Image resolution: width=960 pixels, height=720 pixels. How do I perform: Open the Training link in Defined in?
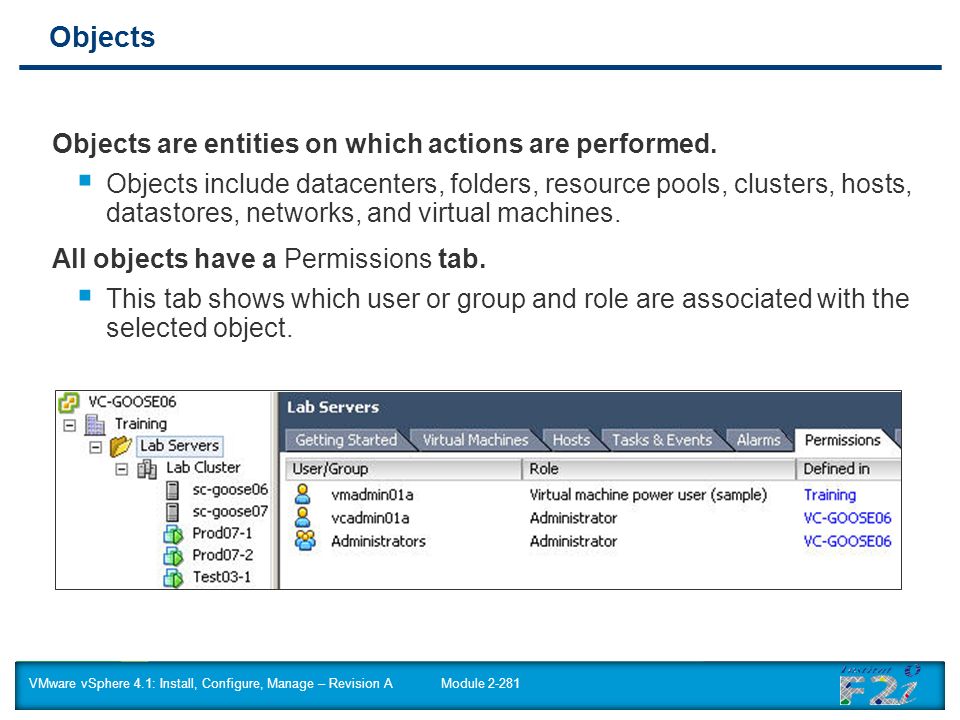click(x=830, y=495)
